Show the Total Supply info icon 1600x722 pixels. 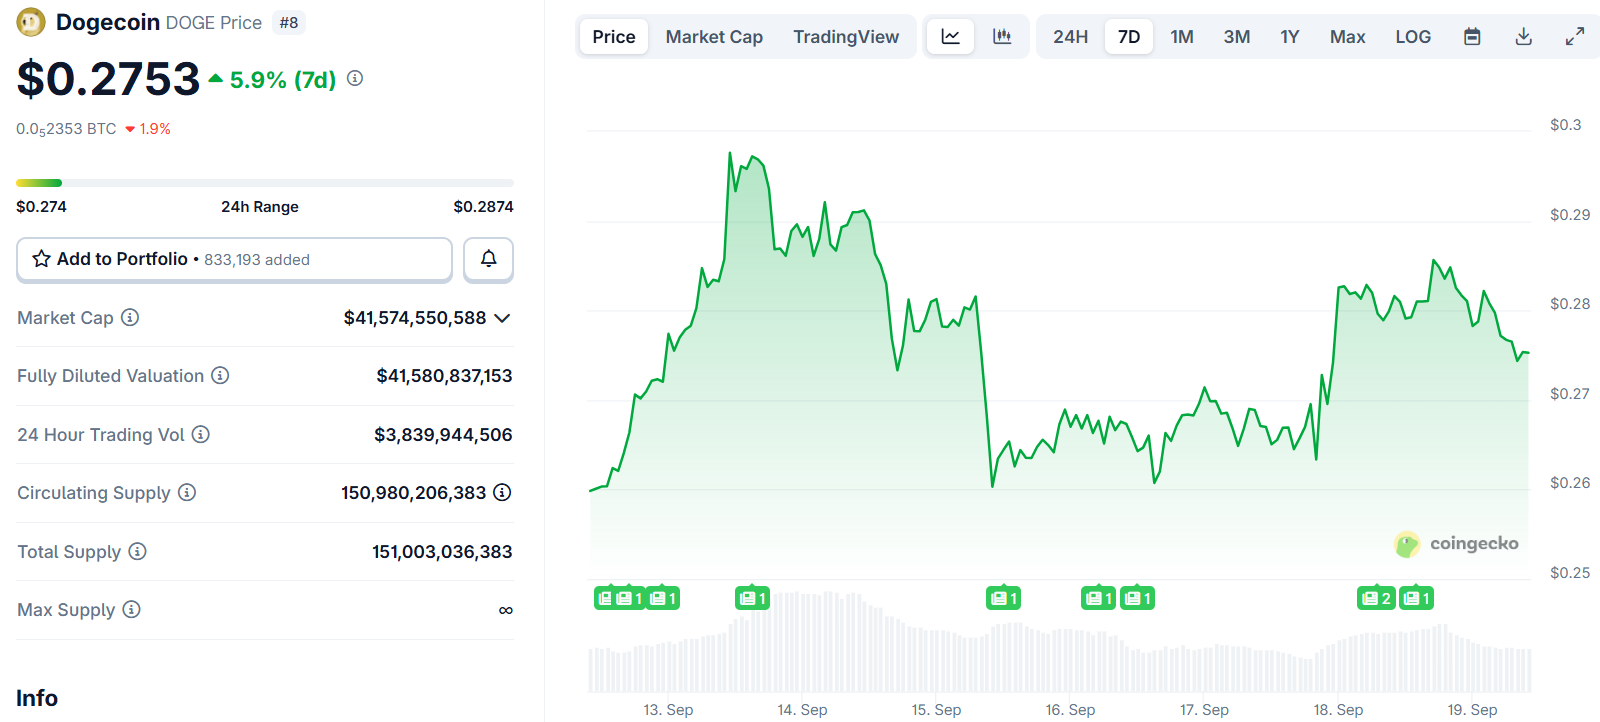[138, 551]
